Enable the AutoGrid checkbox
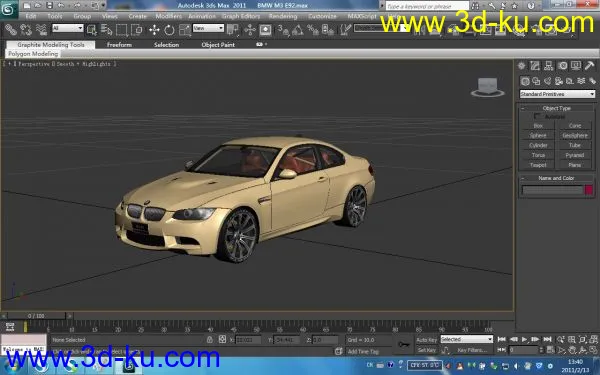Viewport: 600px width, 375px height. coord(537,116)
